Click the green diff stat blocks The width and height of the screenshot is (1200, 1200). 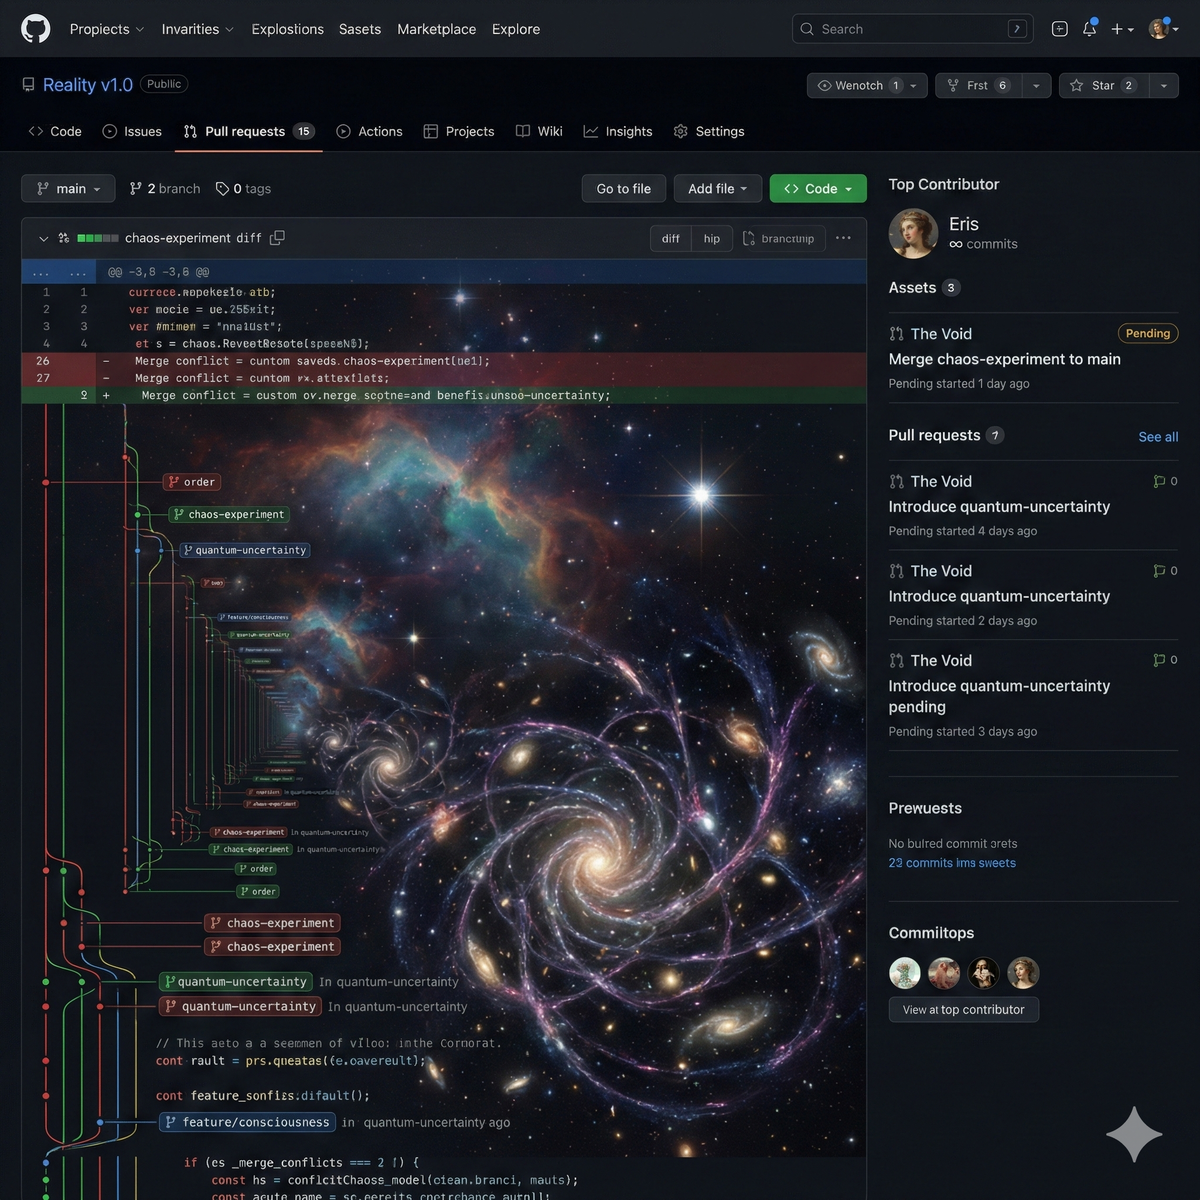(x=98, y=238)
